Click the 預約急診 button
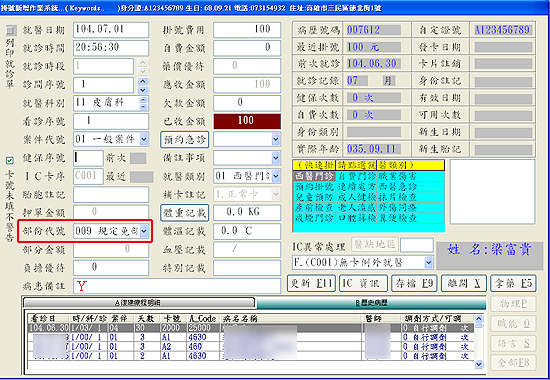Viewport: 550px width, 380px height. click(185, 140)
